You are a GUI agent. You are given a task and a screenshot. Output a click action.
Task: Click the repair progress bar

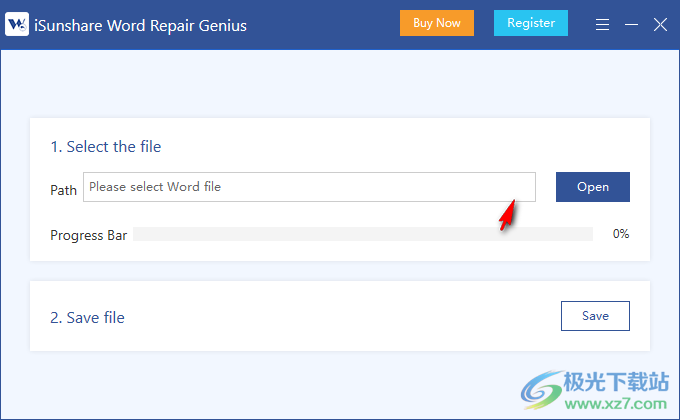pos(363,234)
